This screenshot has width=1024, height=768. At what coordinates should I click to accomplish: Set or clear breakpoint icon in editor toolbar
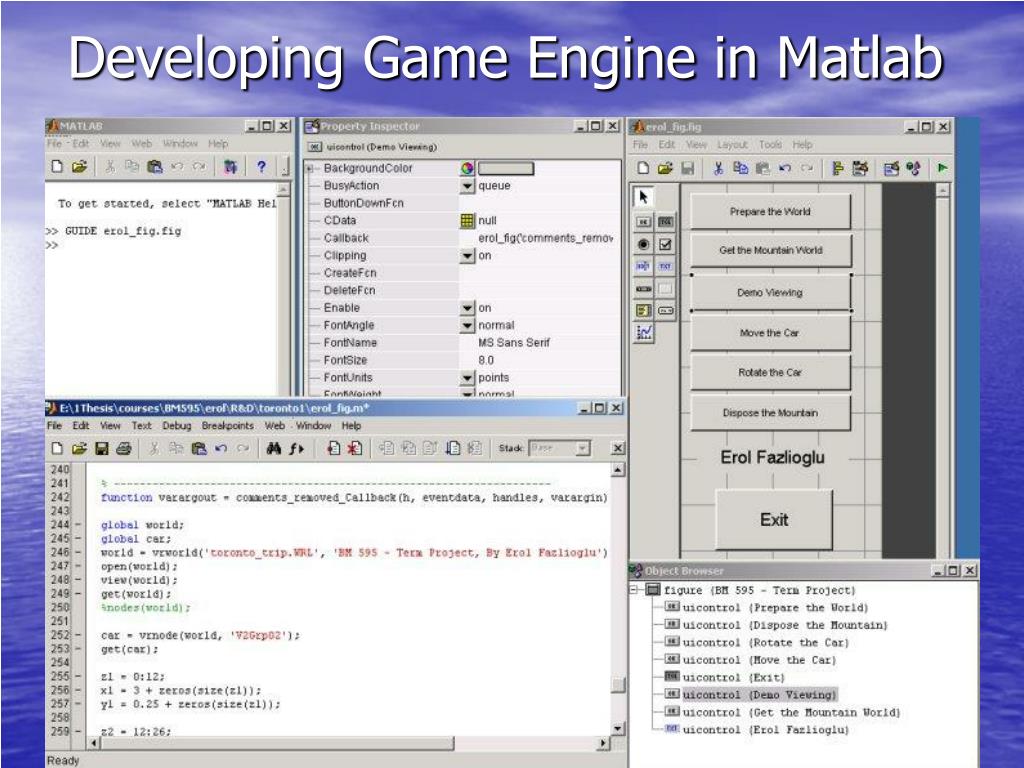(334, 448)
